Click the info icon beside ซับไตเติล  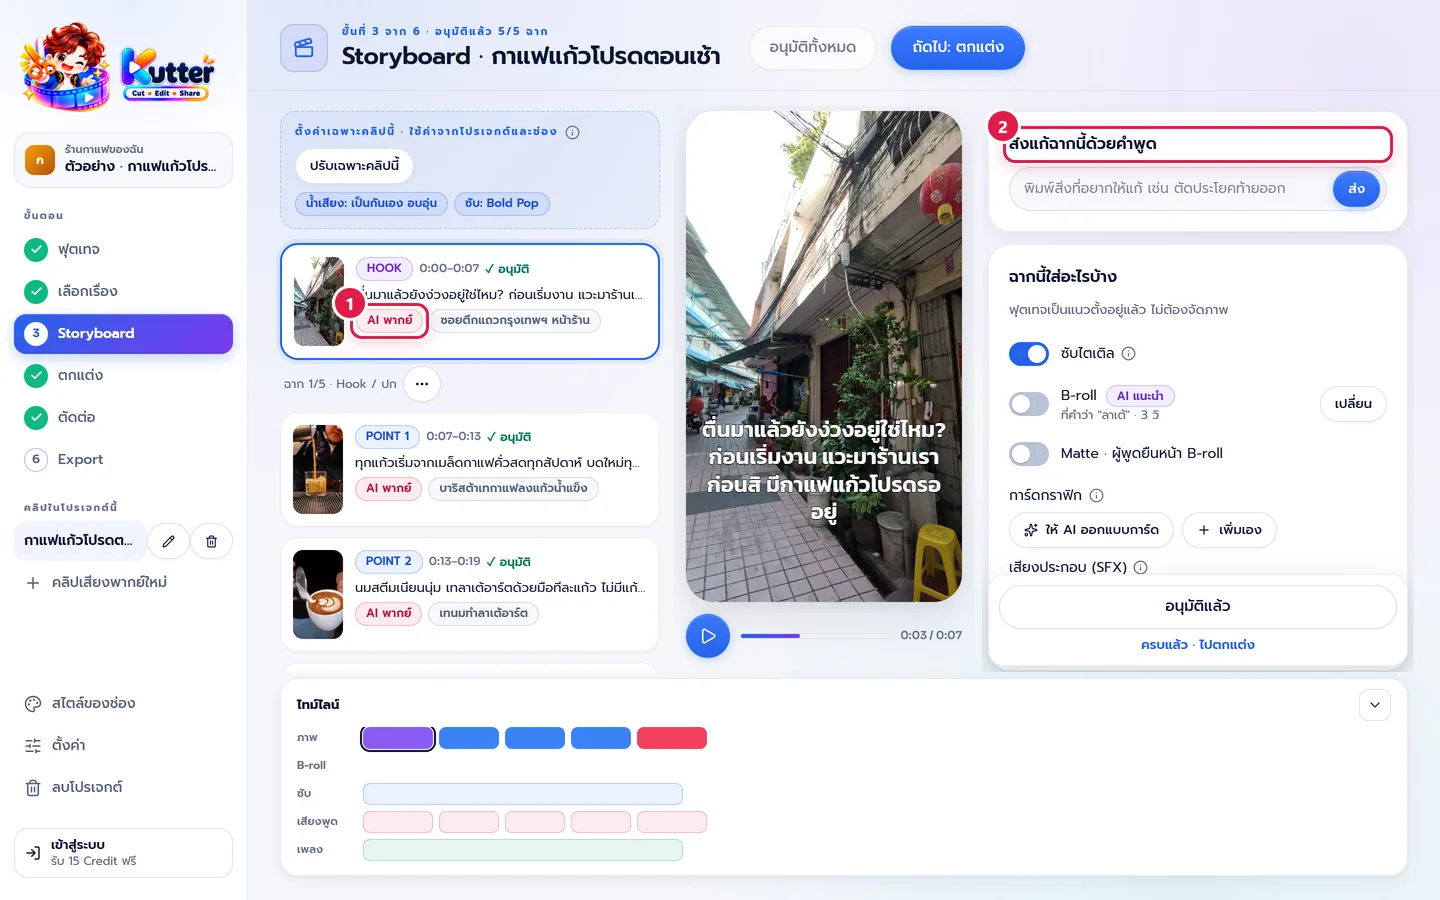(1129, 353)
